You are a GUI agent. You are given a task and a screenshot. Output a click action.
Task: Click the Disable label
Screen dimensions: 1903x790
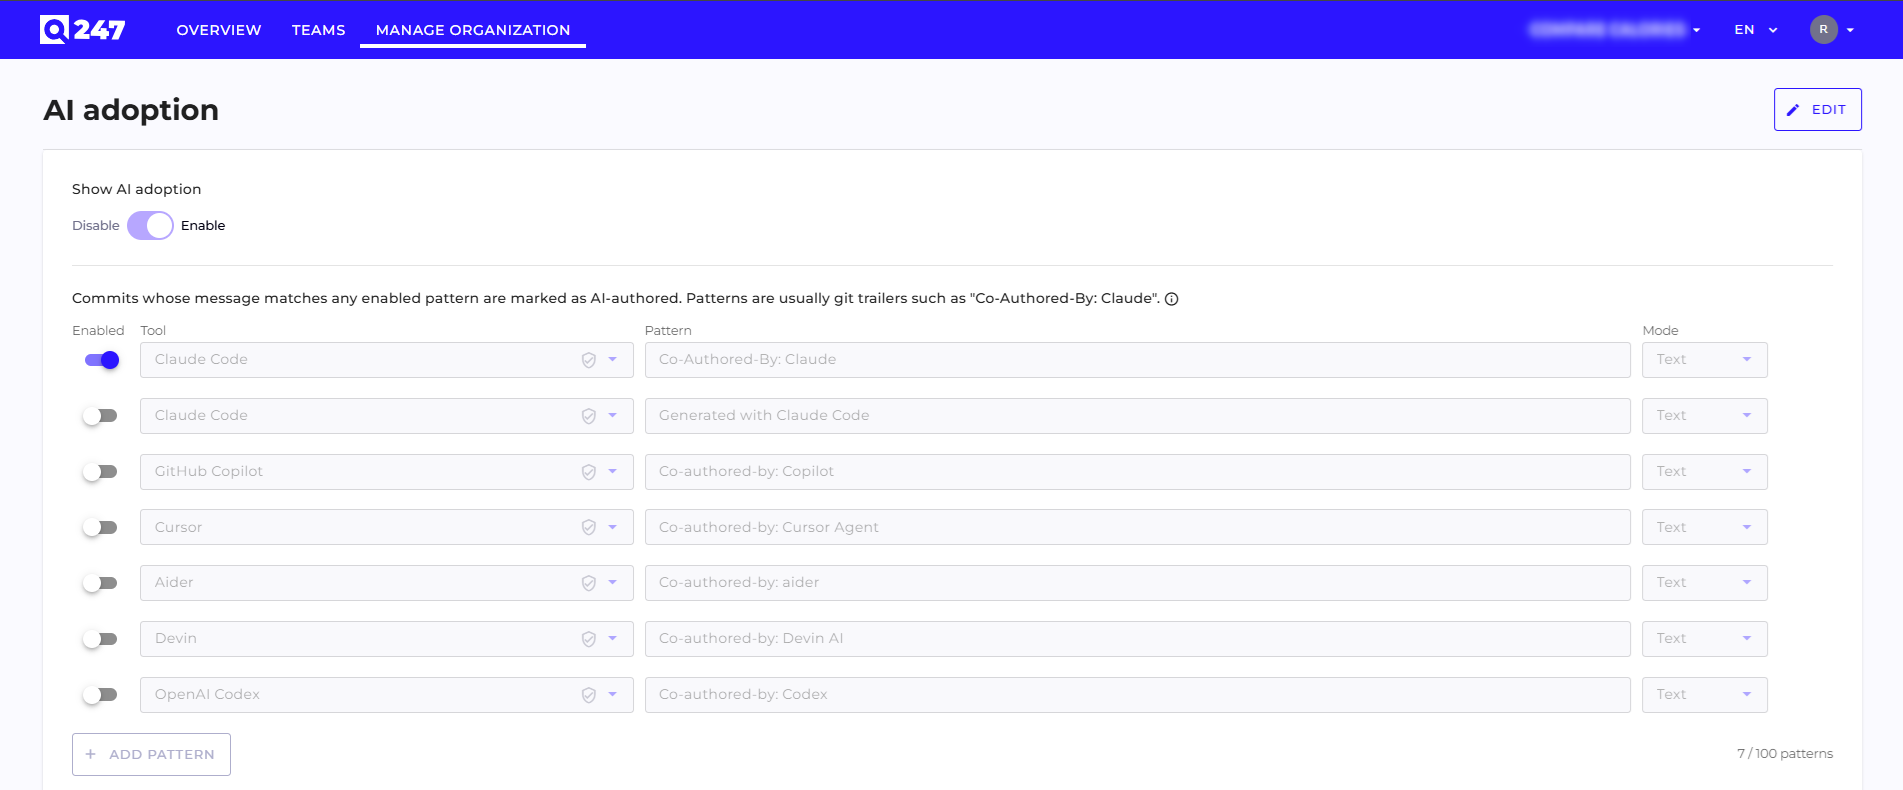pos(96,226)
